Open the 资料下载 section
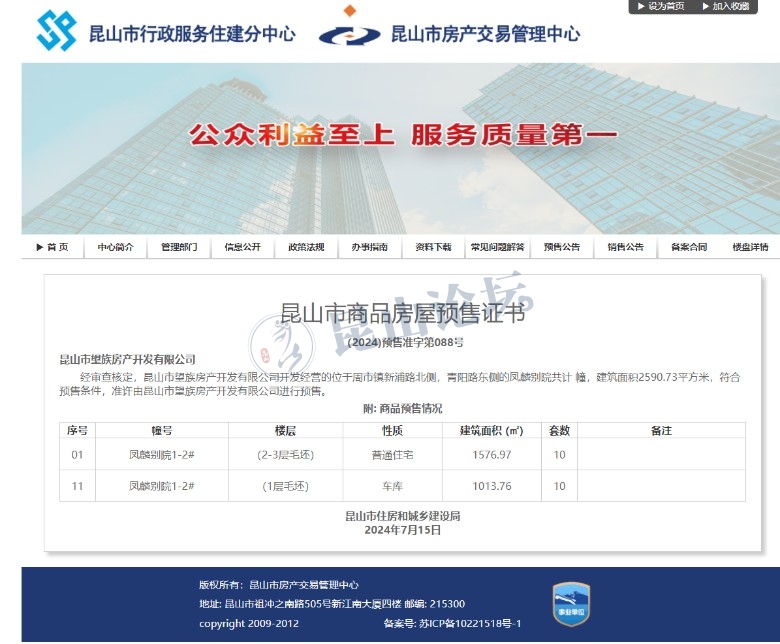This screenshot has width=780, height=644. click(x=433, y=247)
